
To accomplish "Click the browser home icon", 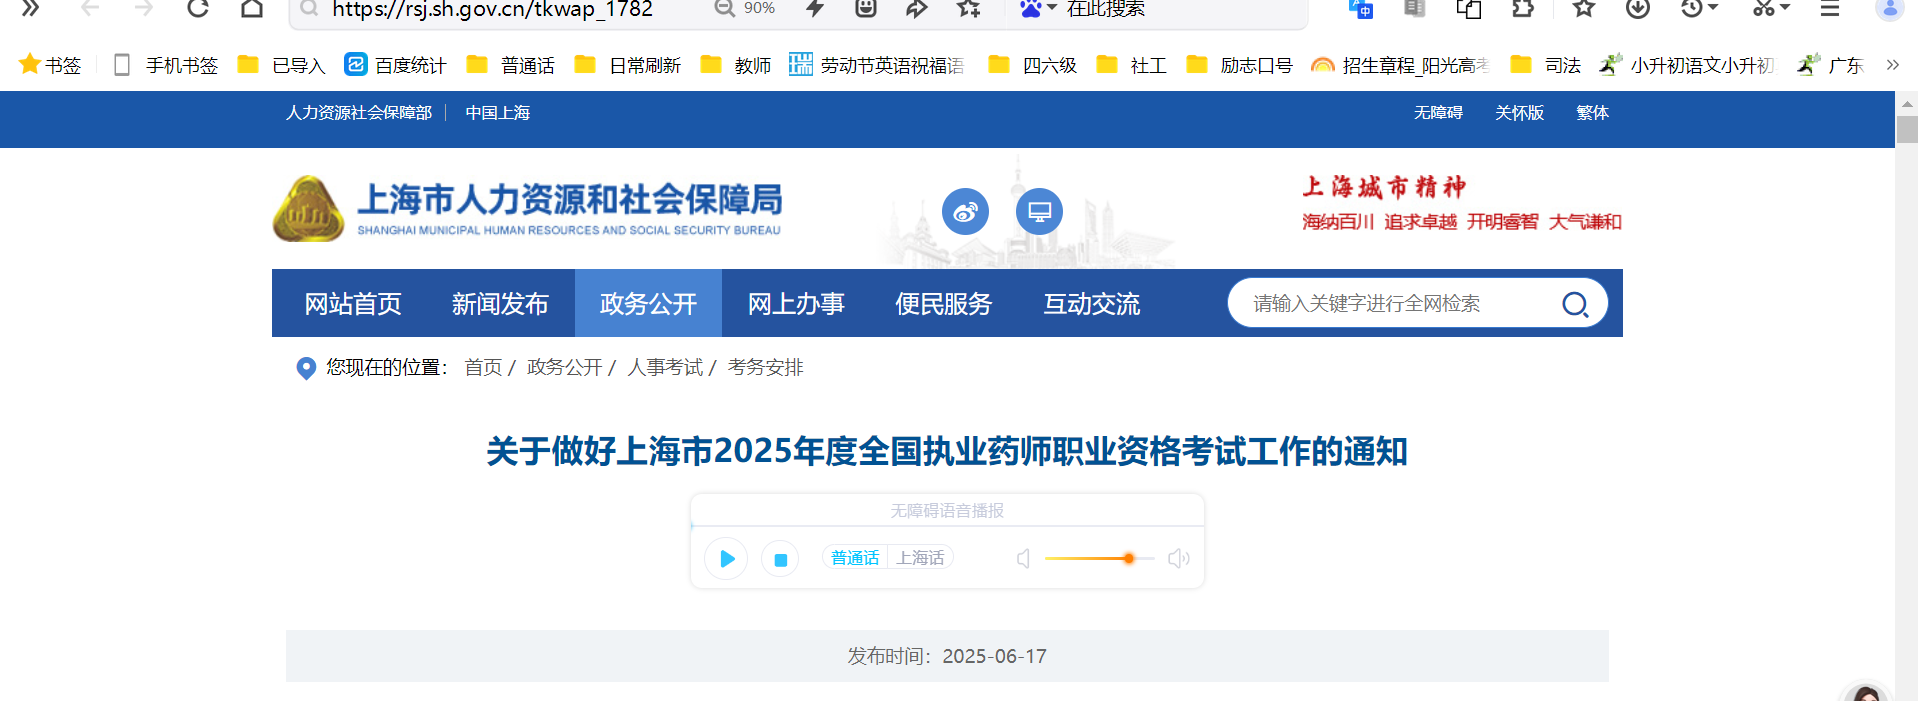I will [x=252, y=9].
